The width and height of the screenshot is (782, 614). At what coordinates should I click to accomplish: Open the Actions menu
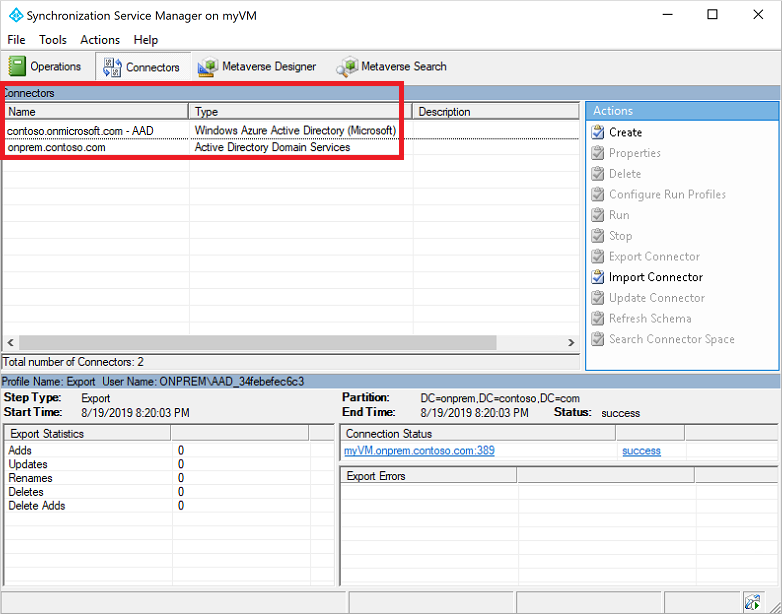[x=100, y=40]
